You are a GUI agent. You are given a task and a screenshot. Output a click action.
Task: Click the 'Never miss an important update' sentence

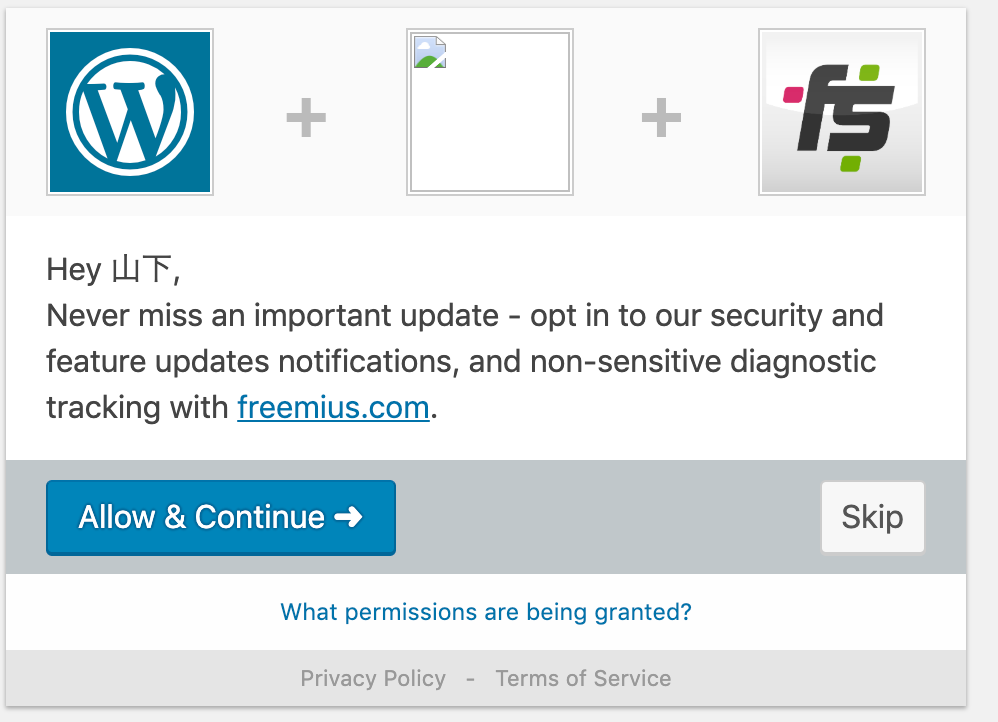click(x=273, y=315)
